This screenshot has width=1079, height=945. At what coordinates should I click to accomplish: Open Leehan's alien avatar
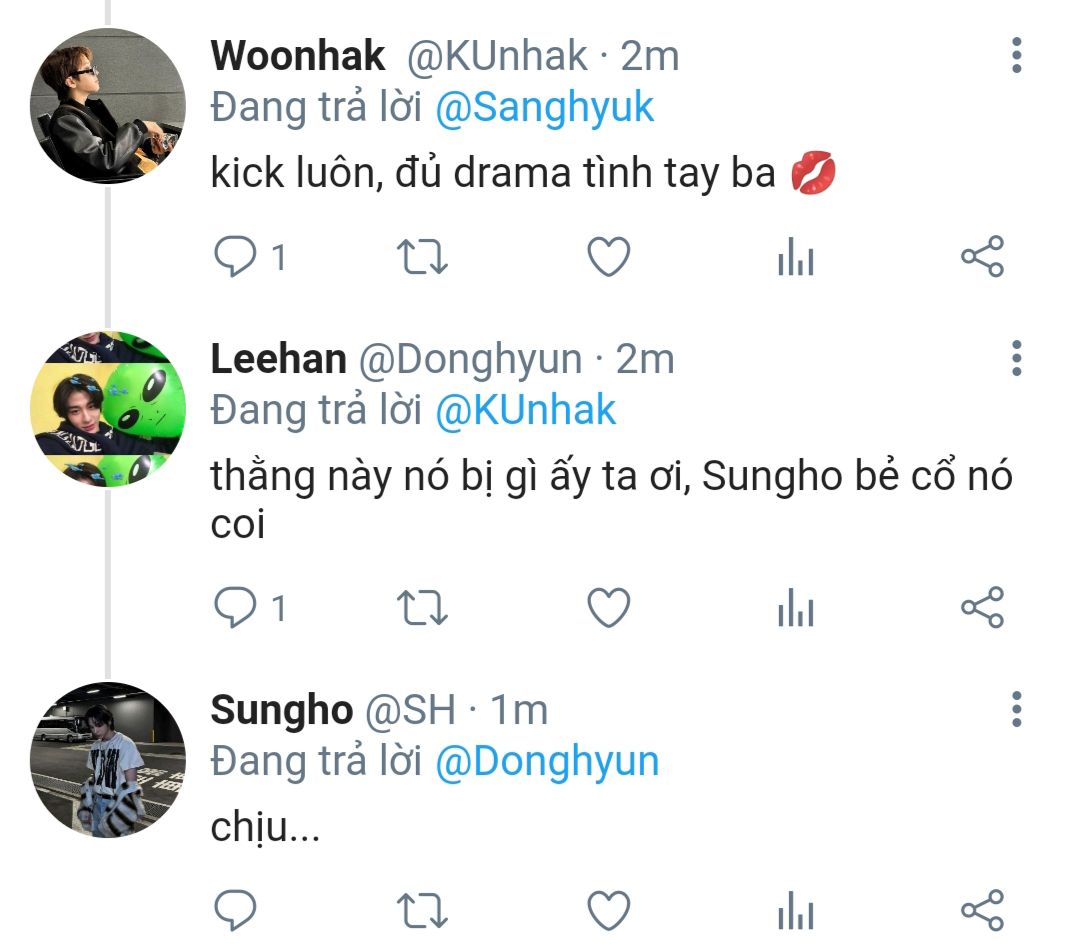(108, 409)
